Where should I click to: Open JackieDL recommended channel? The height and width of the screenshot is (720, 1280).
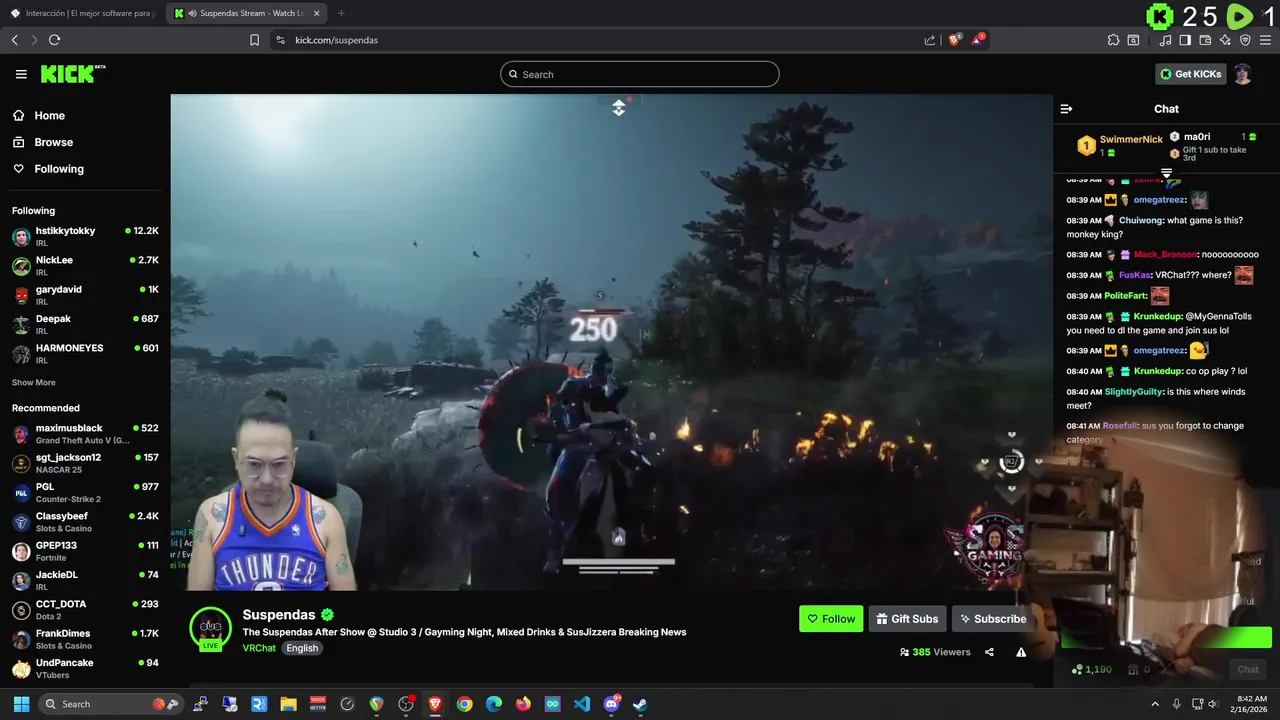tap(85, 580)
